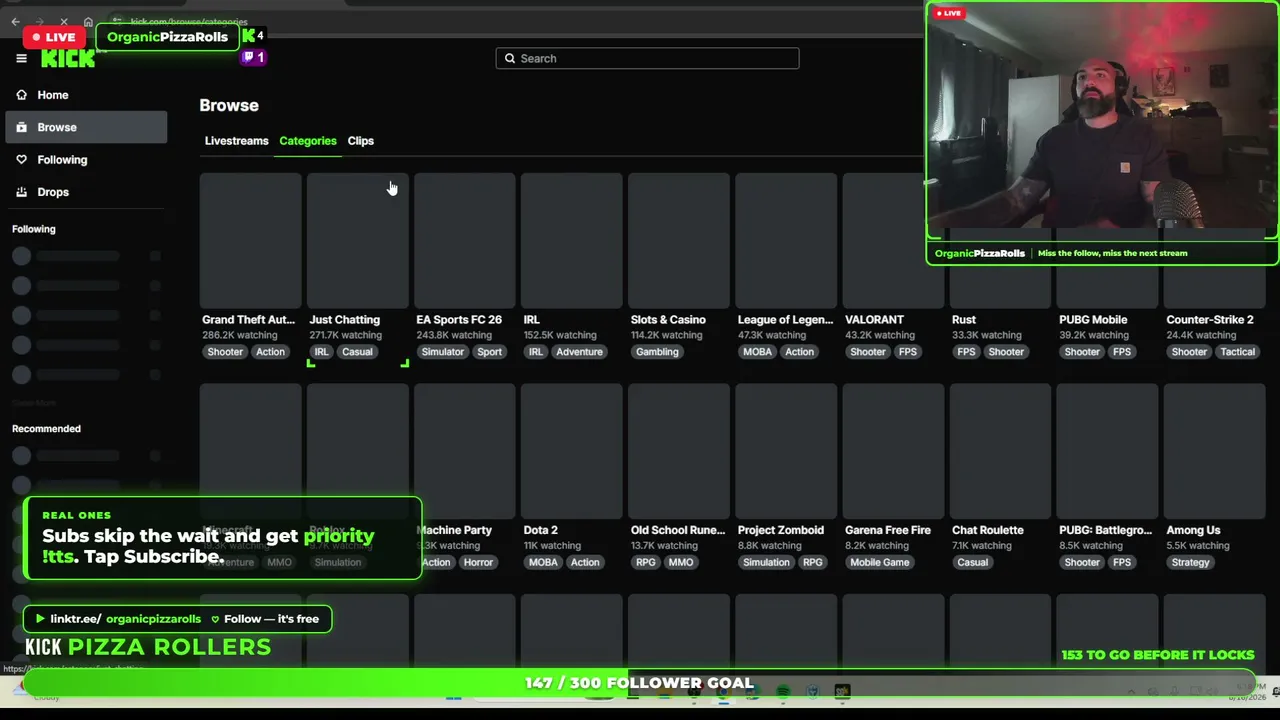Open the Project Zomboid thumbnail
The image size is (1280, 720).
pyautogui.click(x=786, y=451)
